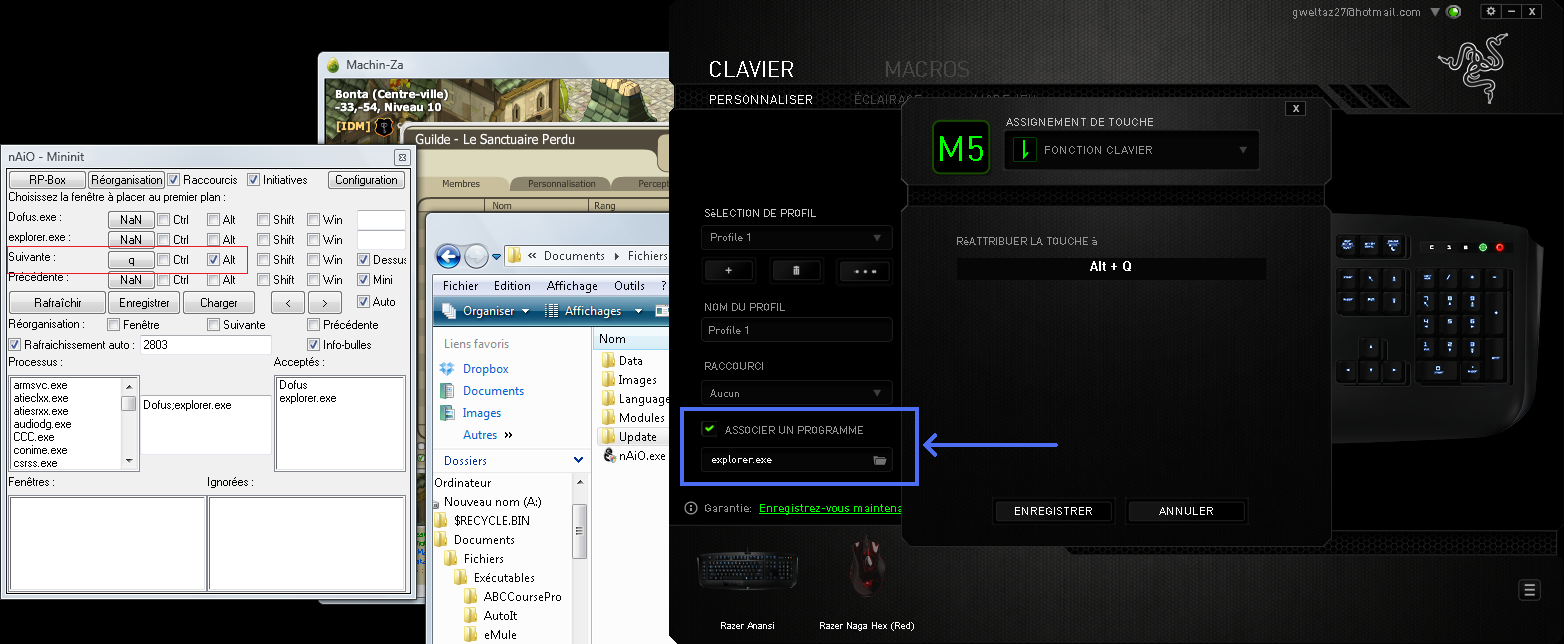Viewport: 1564px width, 644px height.
Task: Go forward in the Explorer window
Action: 476,256
